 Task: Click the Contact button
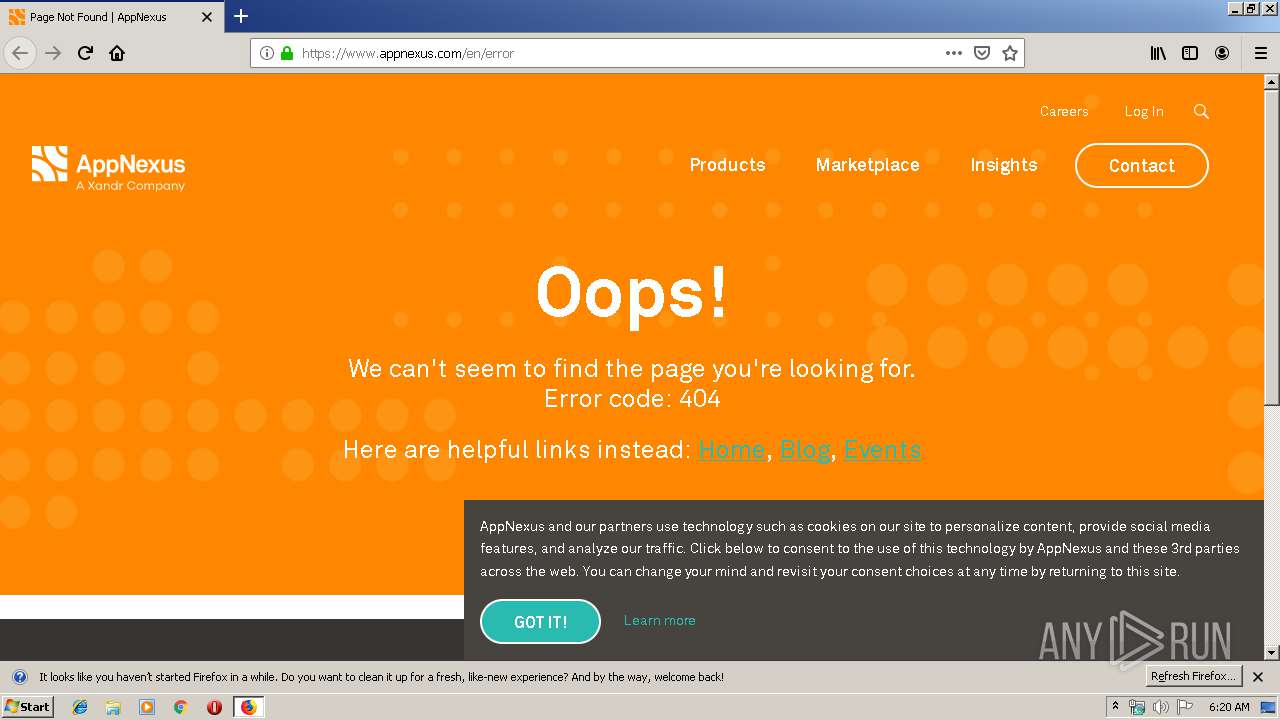[x=1142, y=166]
